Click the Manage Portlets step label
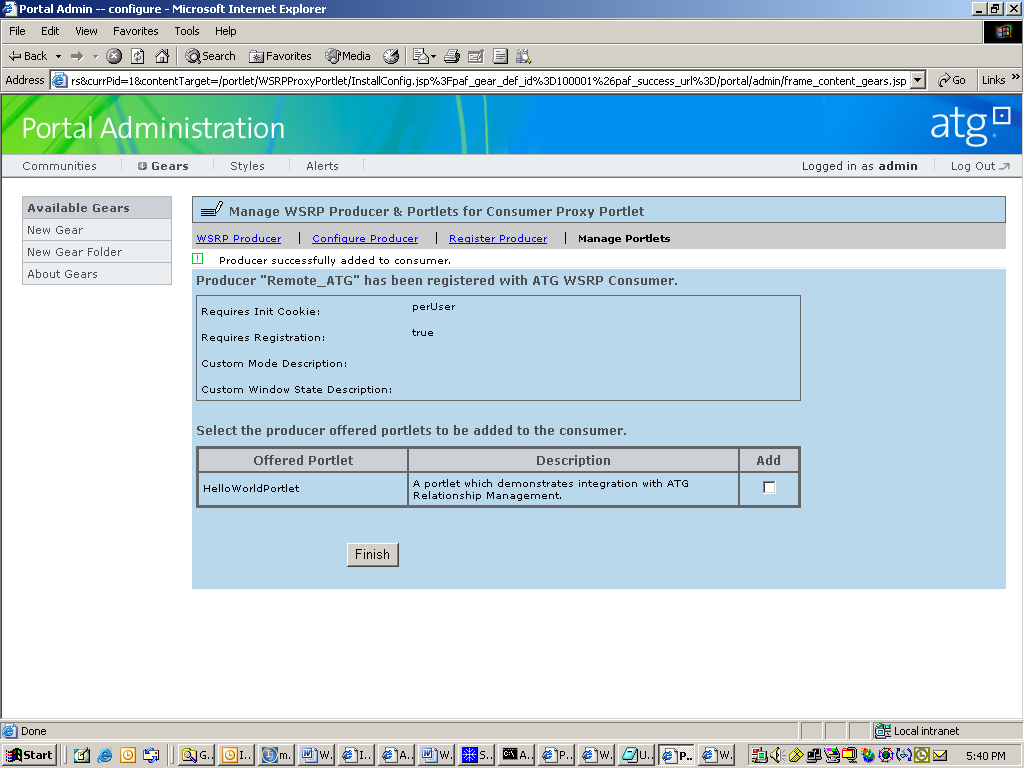This screenshot has height=768, width=1024. coord(624,238)
